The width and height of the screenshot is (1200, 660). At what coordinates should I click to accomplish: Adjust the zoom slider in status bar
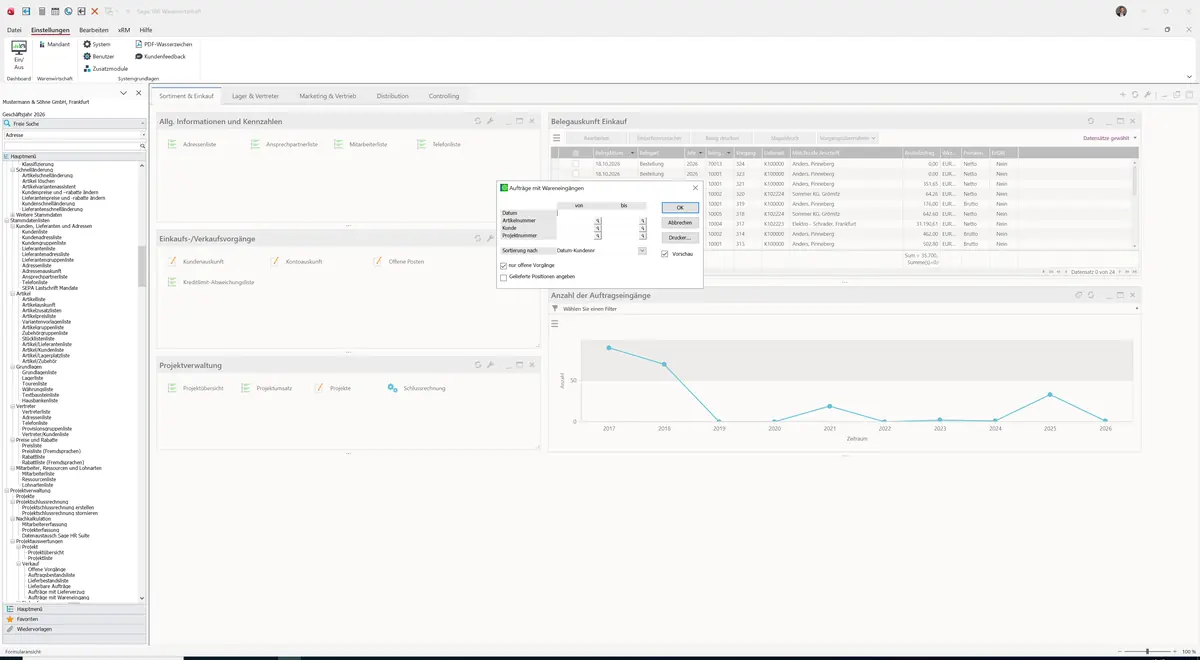[x=1147, y=651]
